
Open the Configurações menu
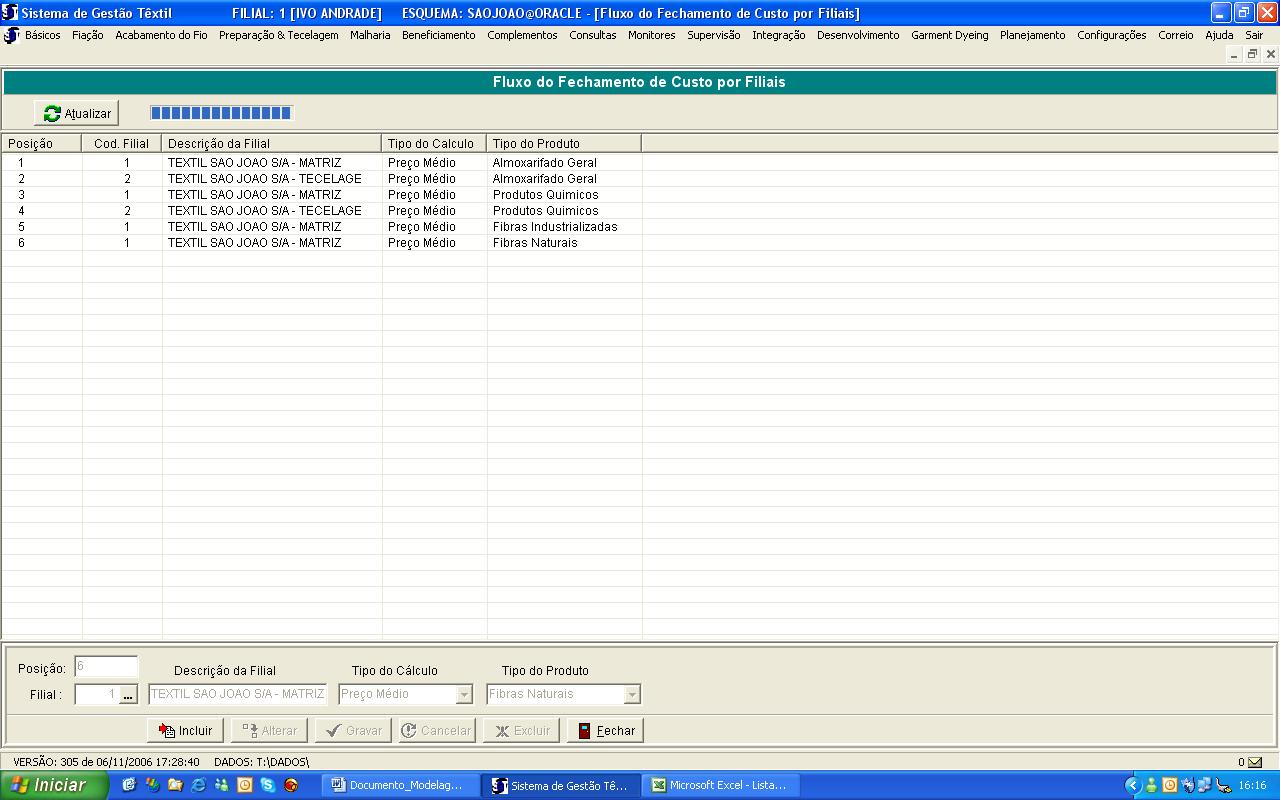click(x=1111, y=35)
